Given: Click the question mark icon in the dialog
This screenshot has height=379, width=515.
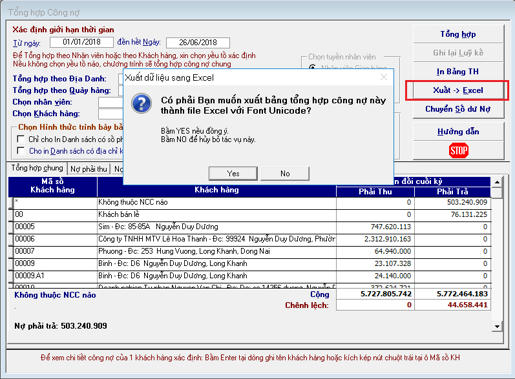Looking at the screenshot, I should click(x=141, y=103).
